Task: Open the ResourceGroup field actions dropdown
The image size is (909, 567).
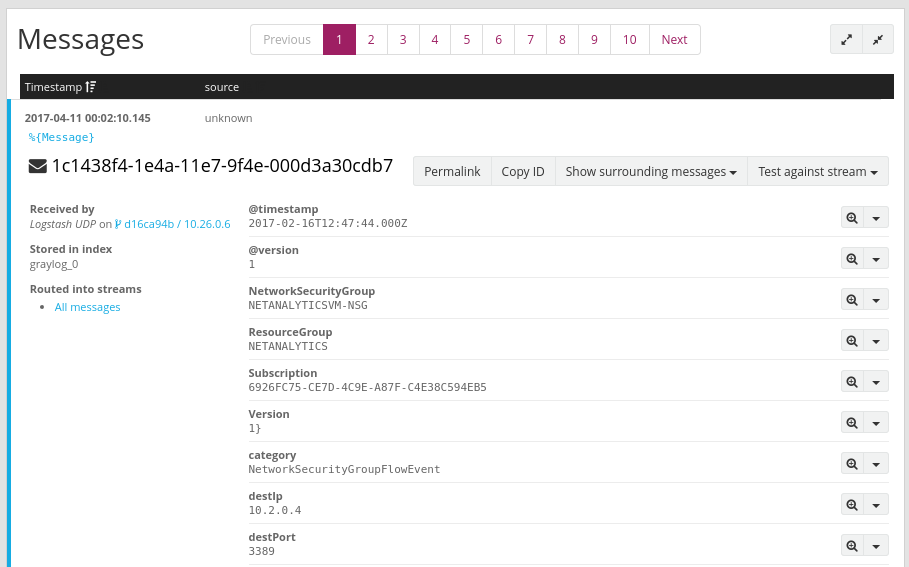Action: [x=876, y=341]
